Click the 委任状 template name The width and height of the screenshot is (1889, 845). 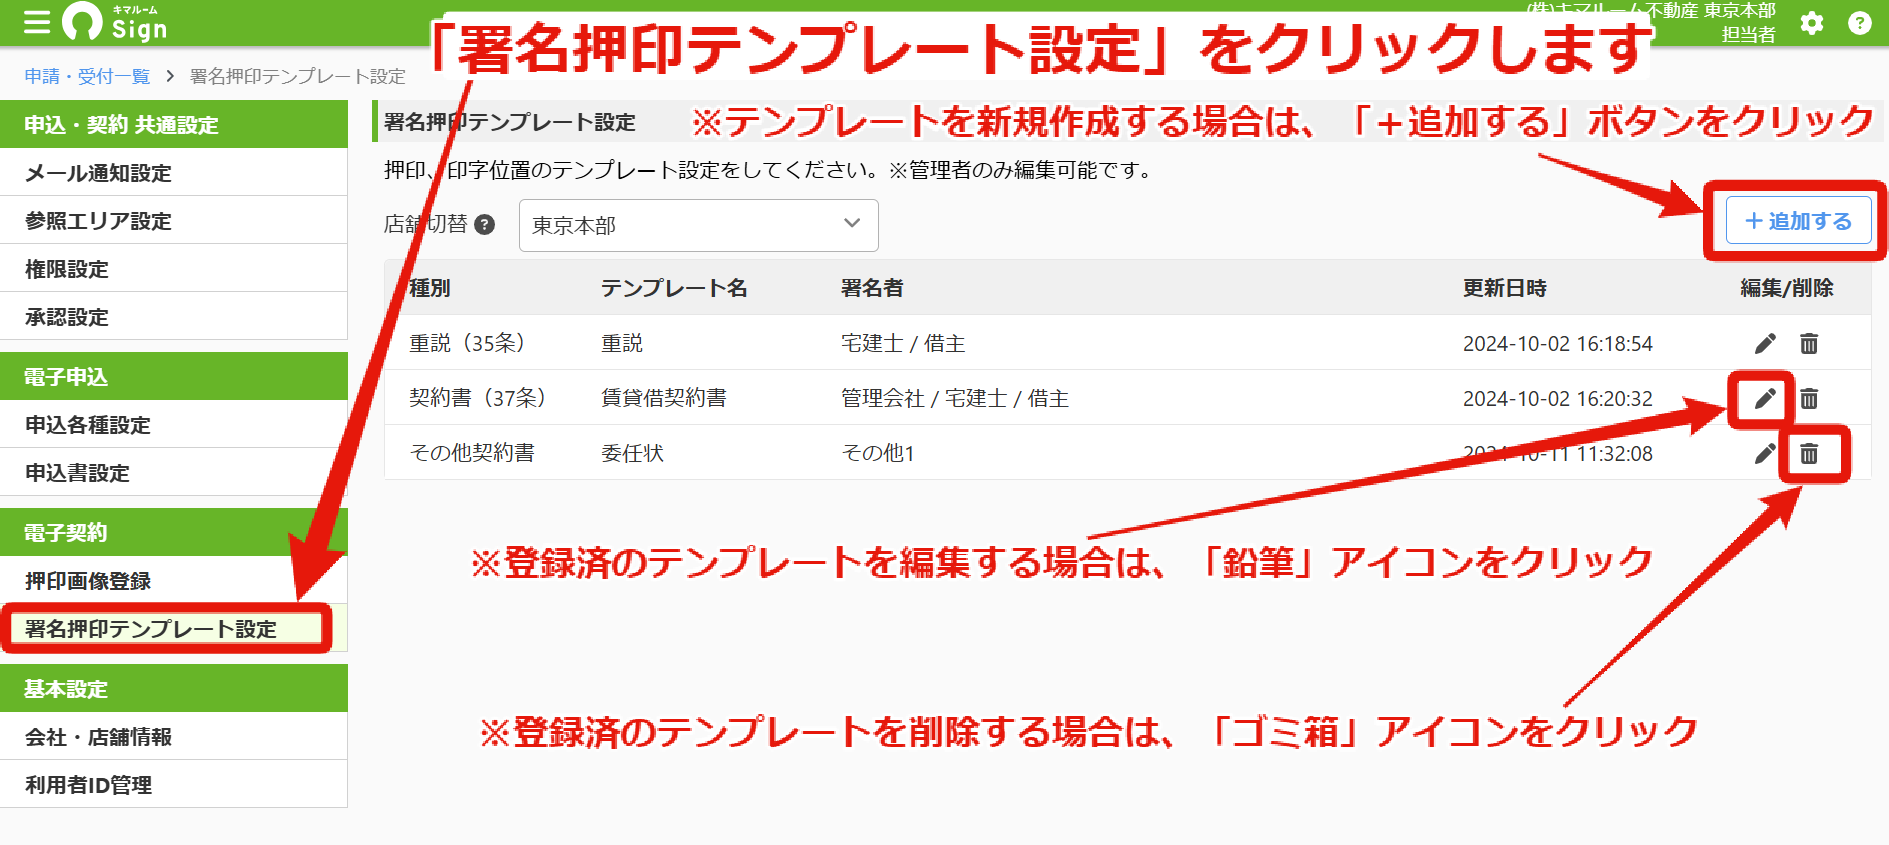(632, 453)
